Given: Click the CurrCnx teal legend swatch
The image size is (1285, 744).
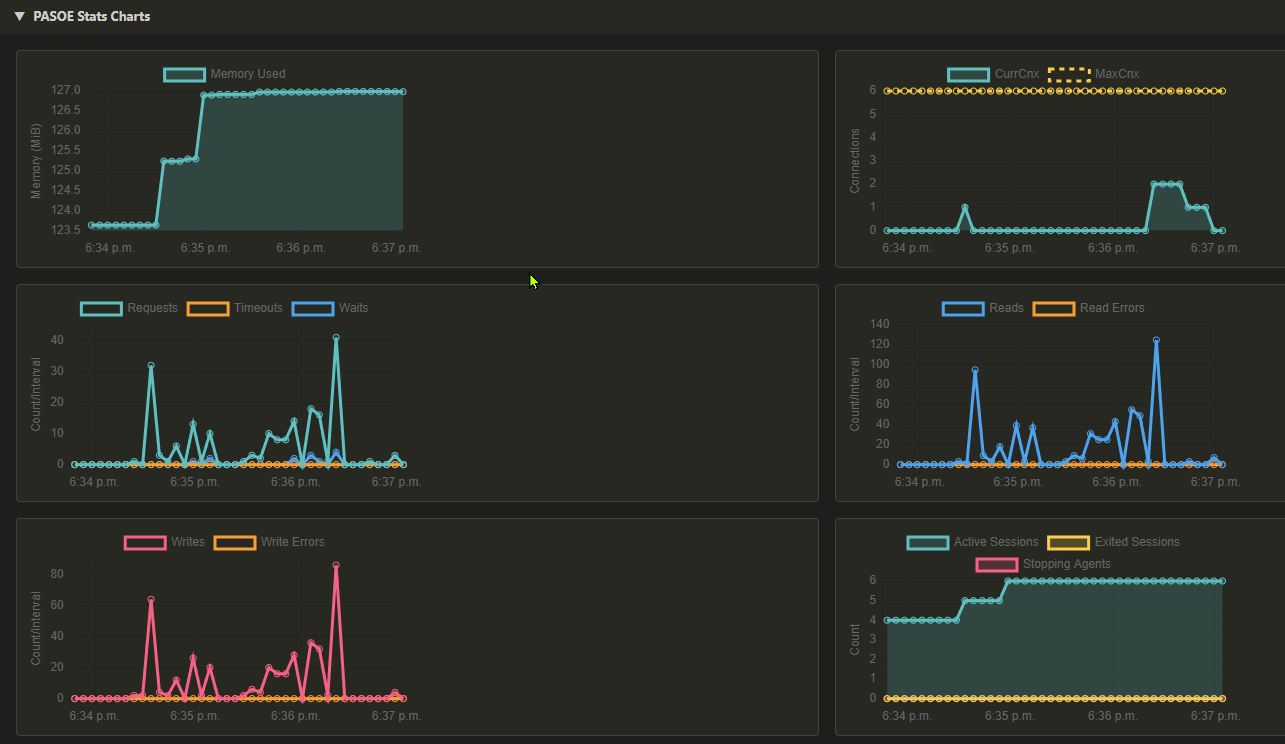Looking at the screenshot, I should pos(968,74).
